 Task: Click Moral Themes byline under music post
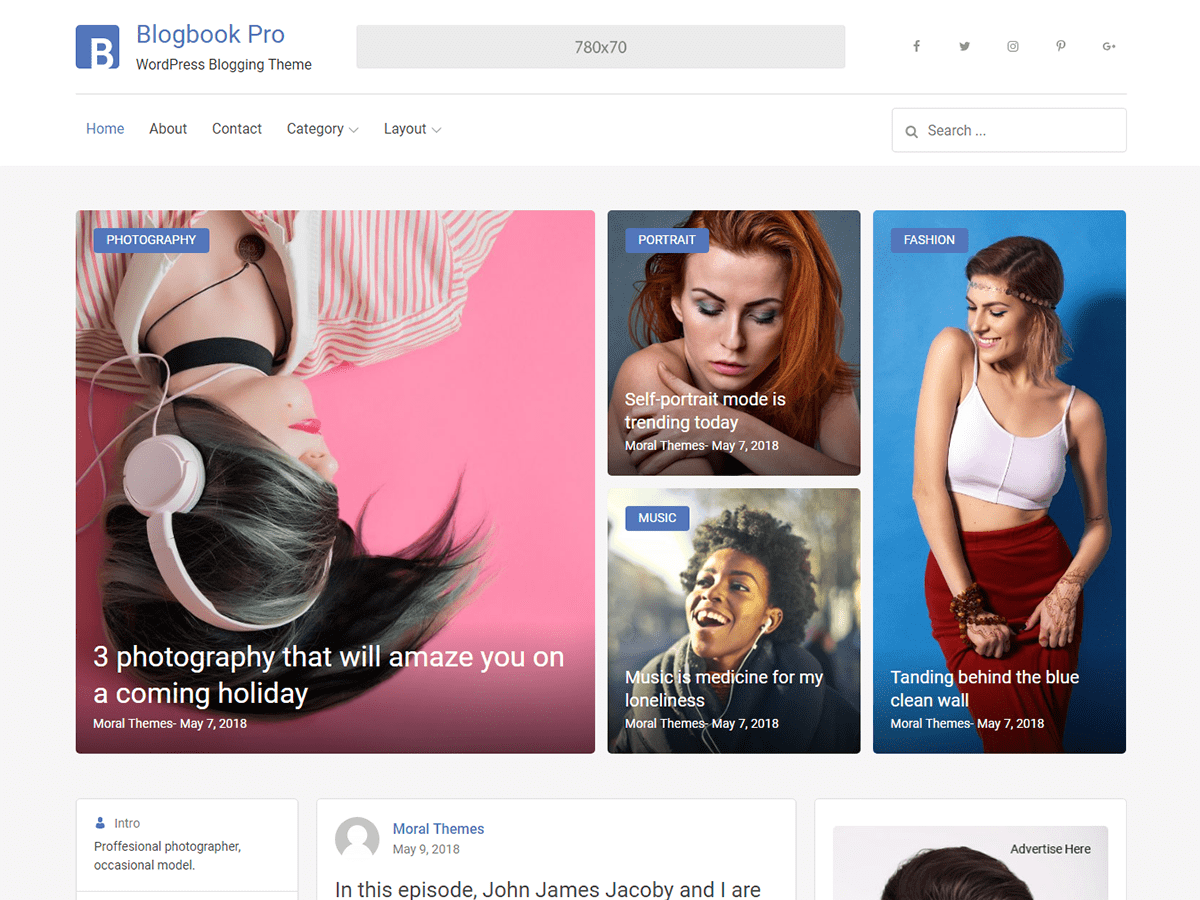(x=664, y=724)
